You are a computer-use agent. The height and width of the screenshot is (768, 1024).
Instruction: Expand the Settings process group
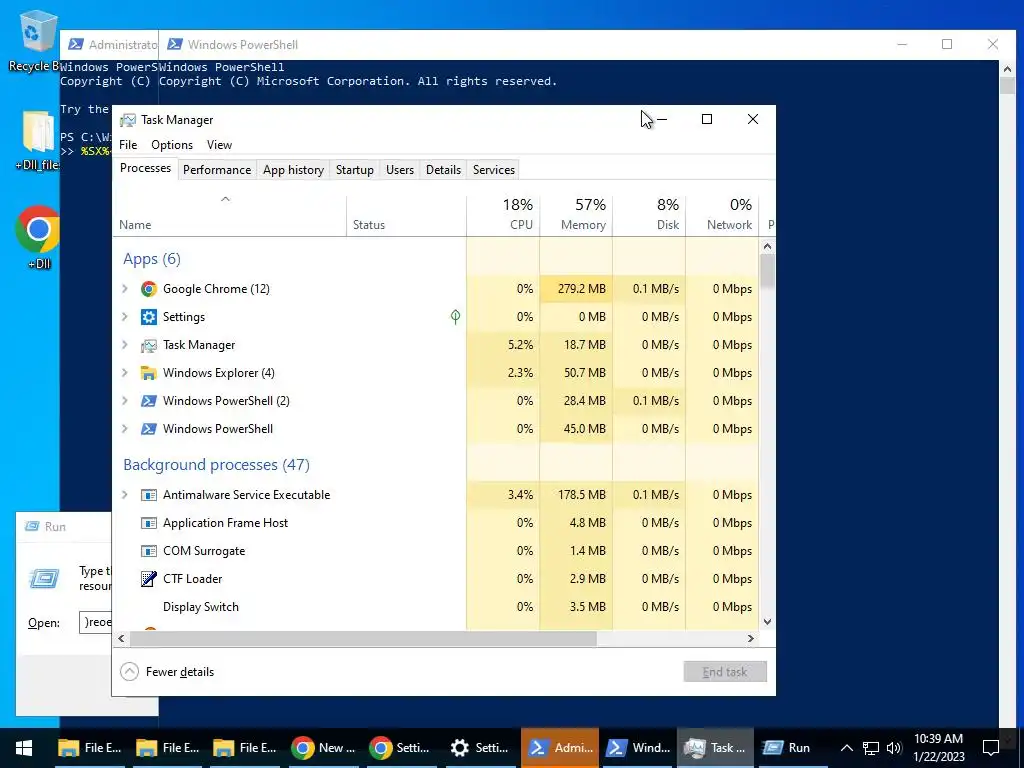(125, 317)
